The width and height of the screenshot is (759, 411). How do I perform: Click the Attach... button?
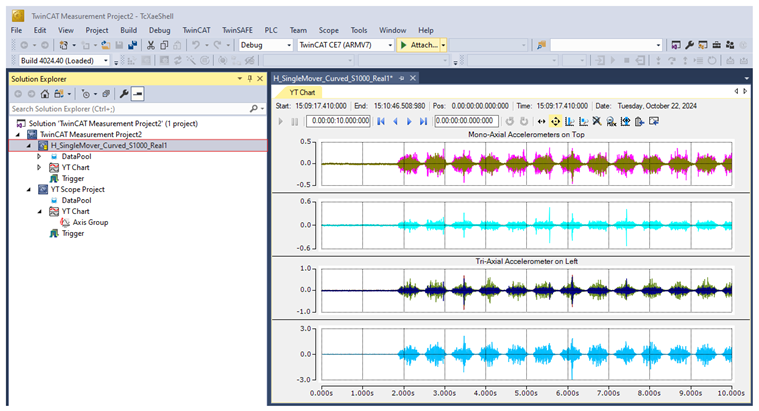point(419,45)
